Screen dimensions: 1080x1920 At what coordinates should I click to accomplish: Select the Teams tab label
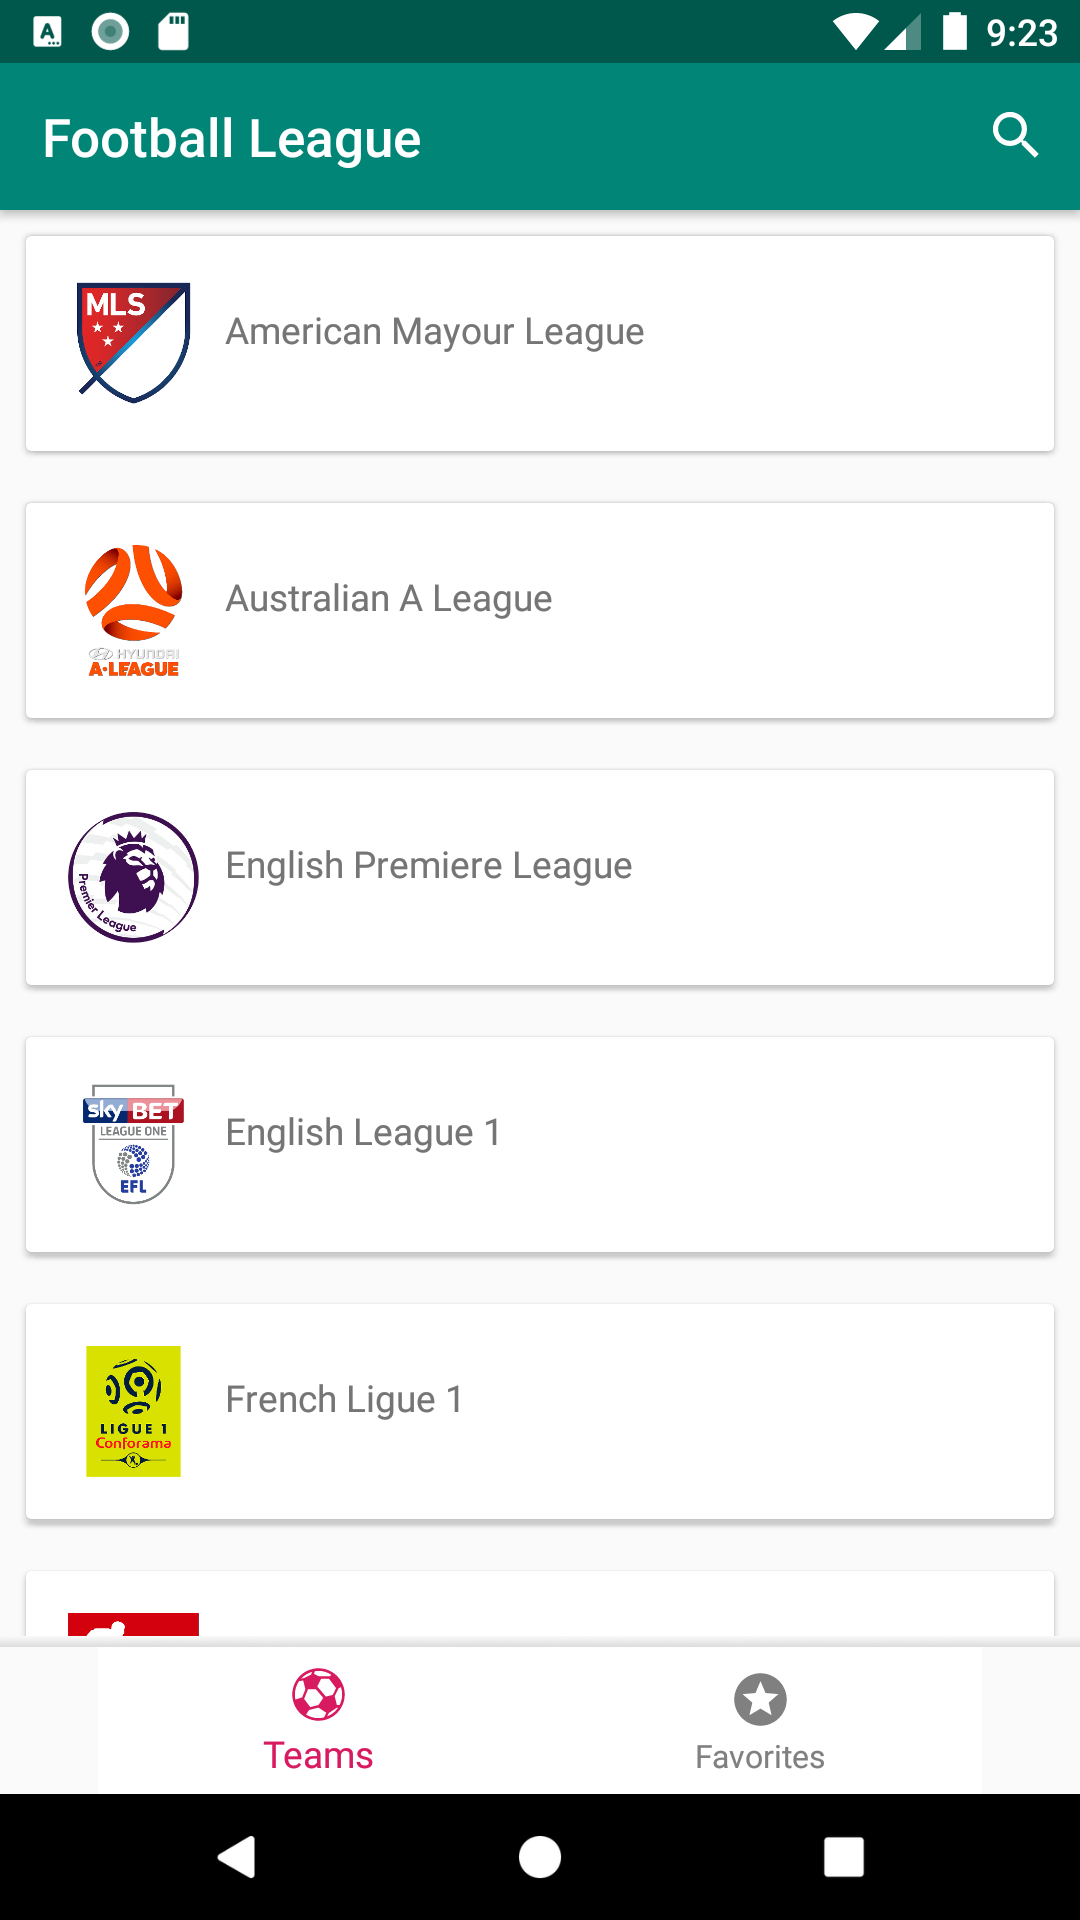click(x=318, y=1756)
